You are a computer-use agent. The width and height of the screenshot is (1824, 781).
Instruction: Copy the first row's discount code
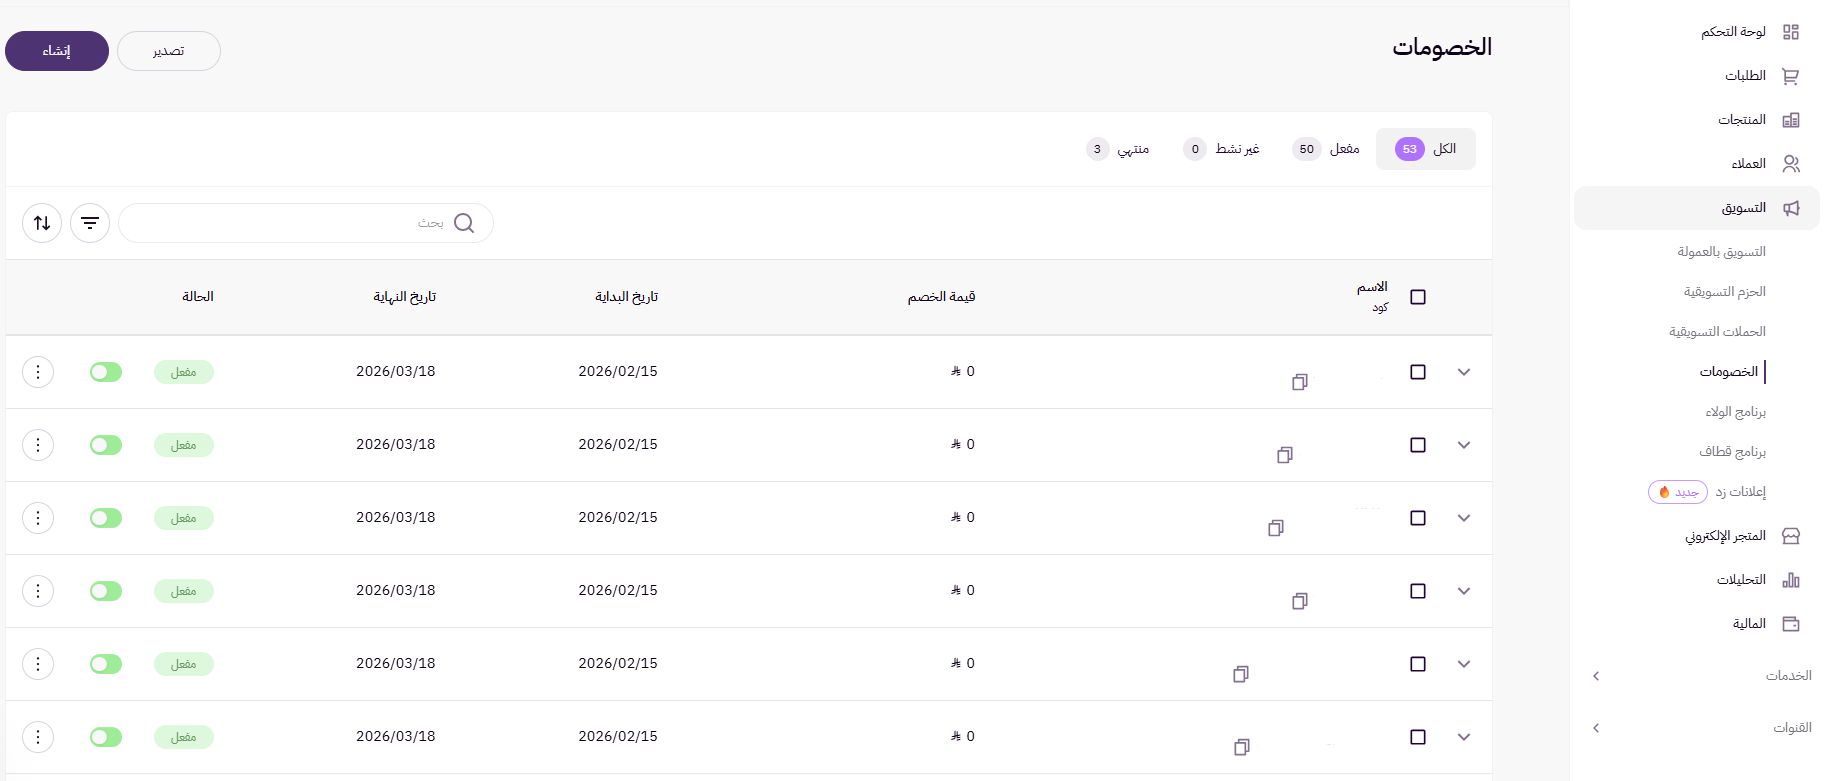[1299, 382]
